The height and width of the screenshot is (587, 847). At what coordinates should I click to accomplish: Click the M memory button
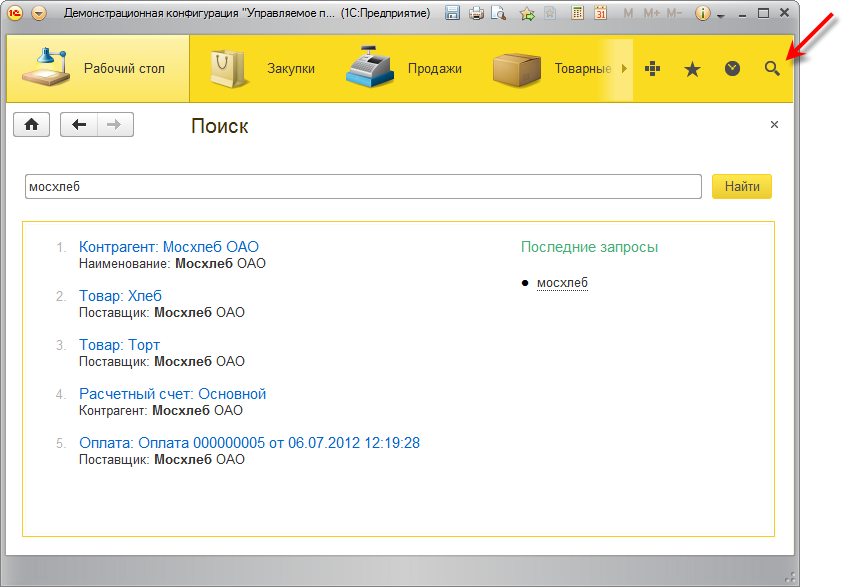coord(628,13)
